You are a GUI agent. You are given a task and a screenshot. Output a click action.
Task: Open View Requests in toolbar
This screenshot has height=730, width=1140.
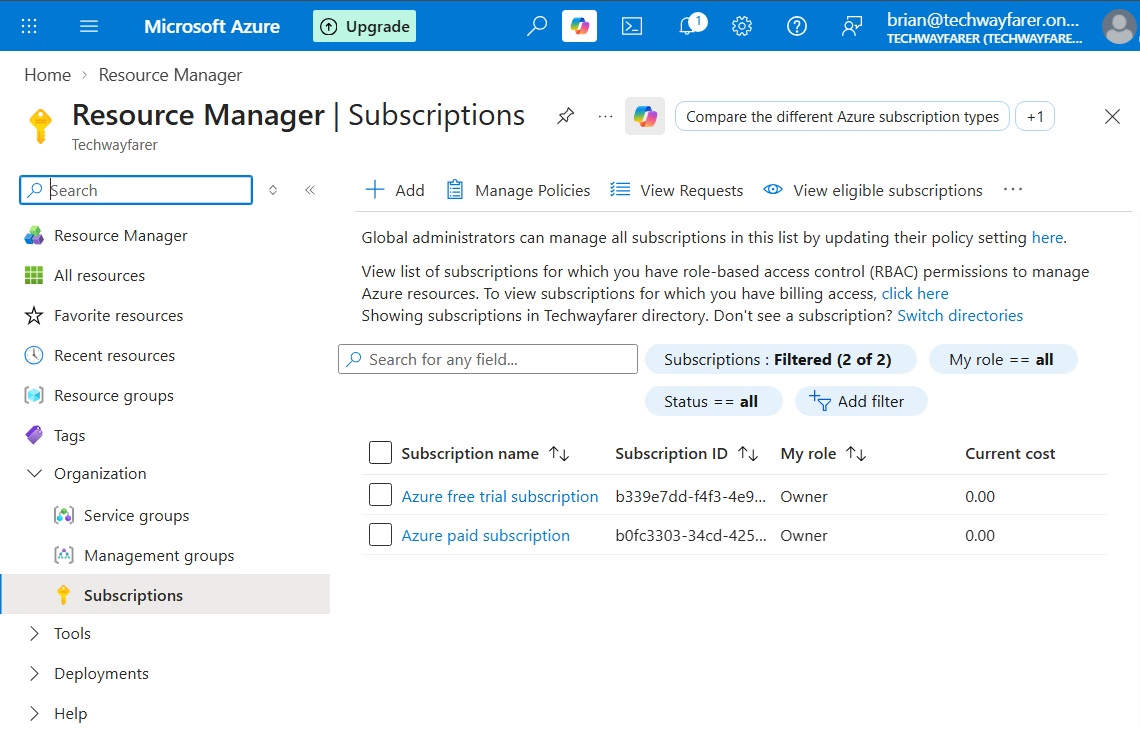676,190
